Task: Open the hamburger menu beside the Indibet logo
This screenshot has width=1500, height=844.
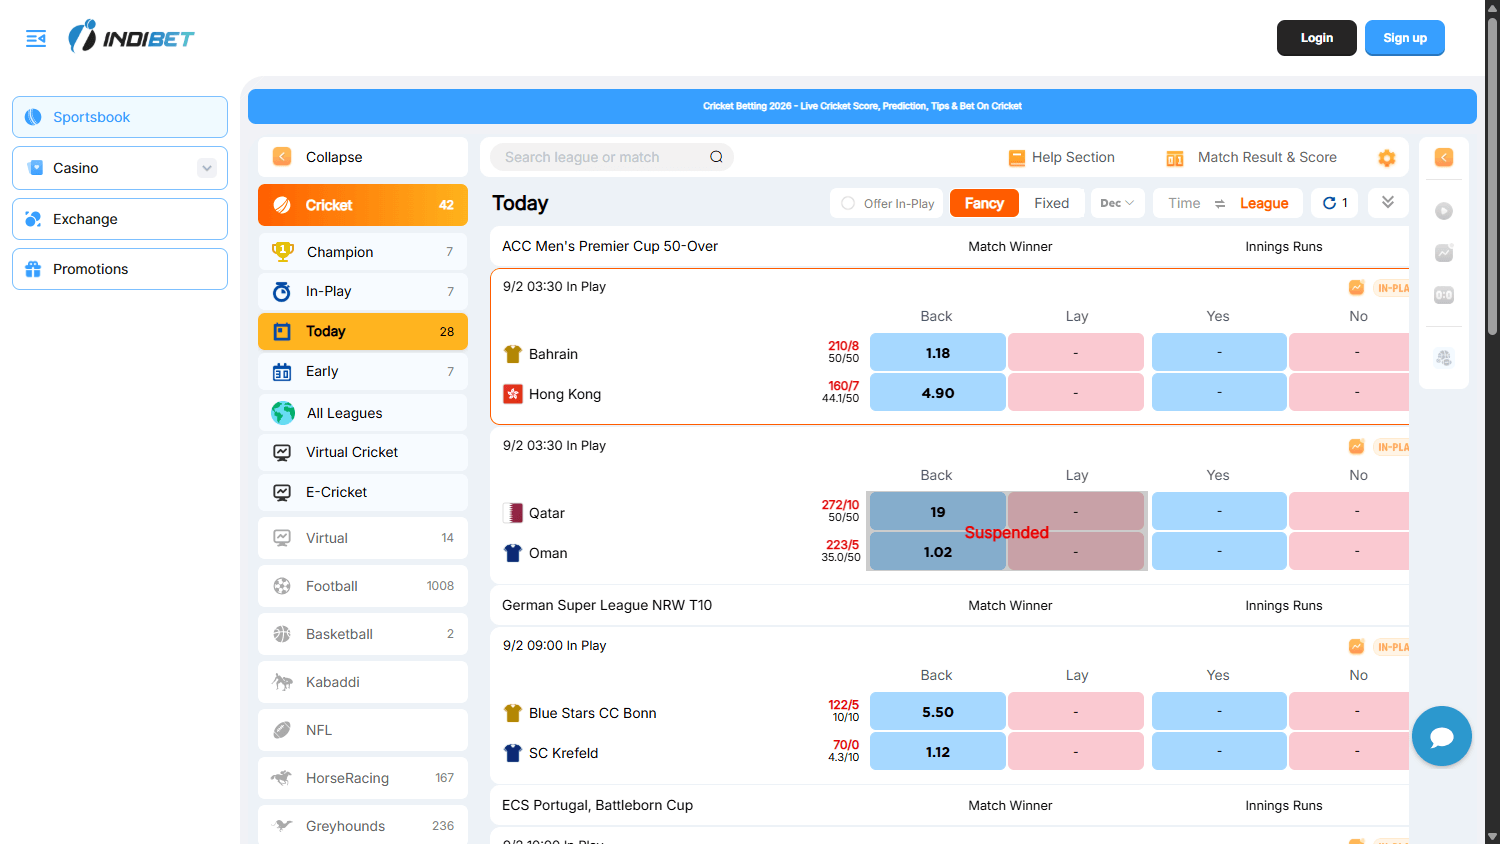Action: [x=36, y=38]
